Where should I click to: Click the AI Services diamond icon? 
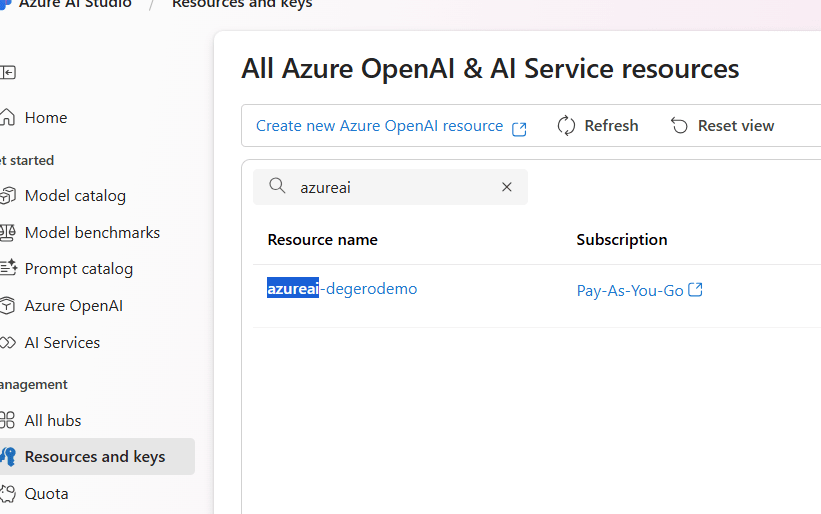[x=7, y=343]
